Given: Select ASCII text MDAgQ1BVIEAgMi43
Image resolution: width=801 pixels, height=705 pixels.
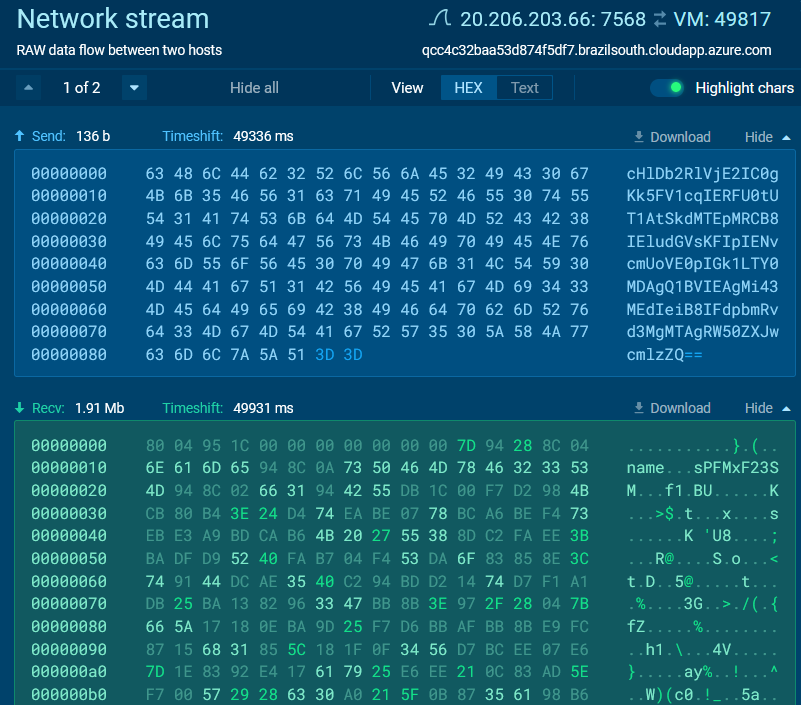Looking at the screenshot, I should [702, 287].
